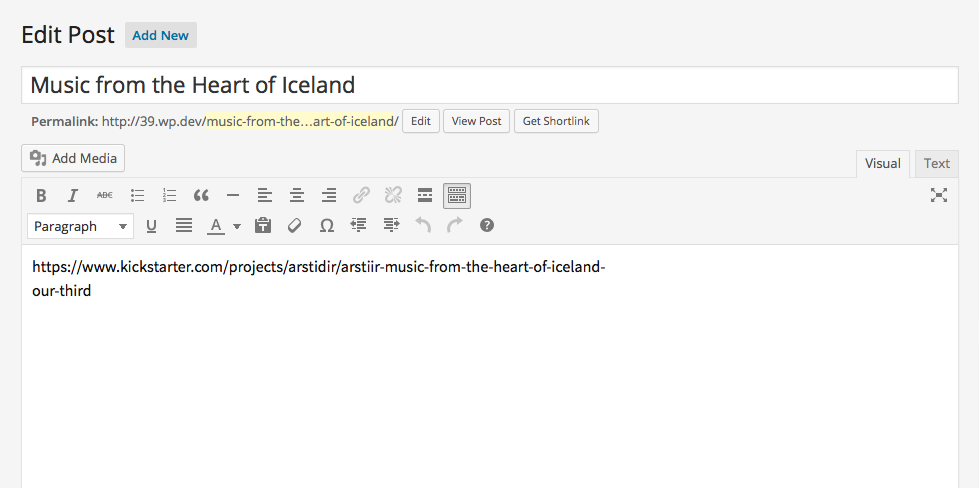This screenshot has width=979, height=488.
Task: Apply the text color swatch button
Action: tap(216, 226)
